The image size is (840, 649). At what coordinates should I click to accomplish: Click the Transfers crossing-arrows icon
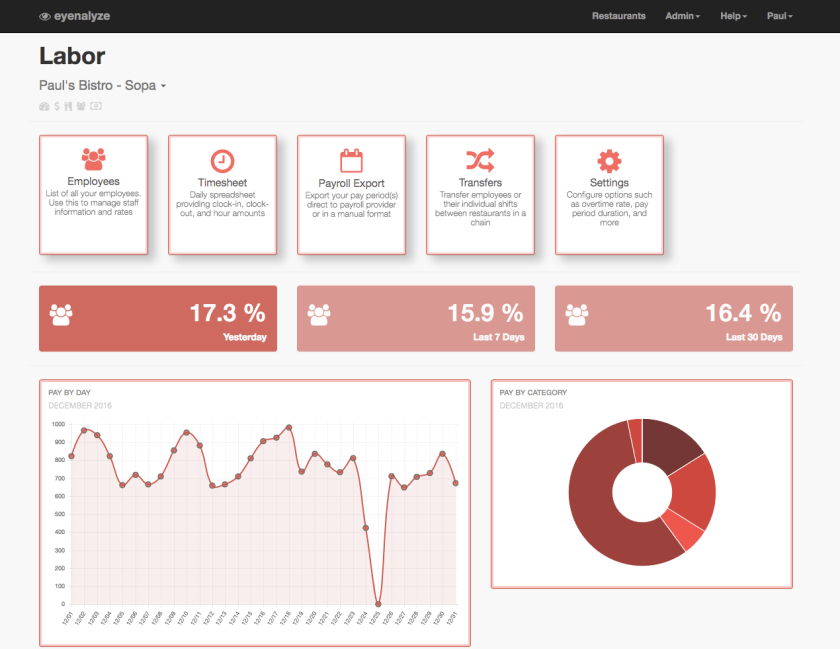(x=480, y=159)
